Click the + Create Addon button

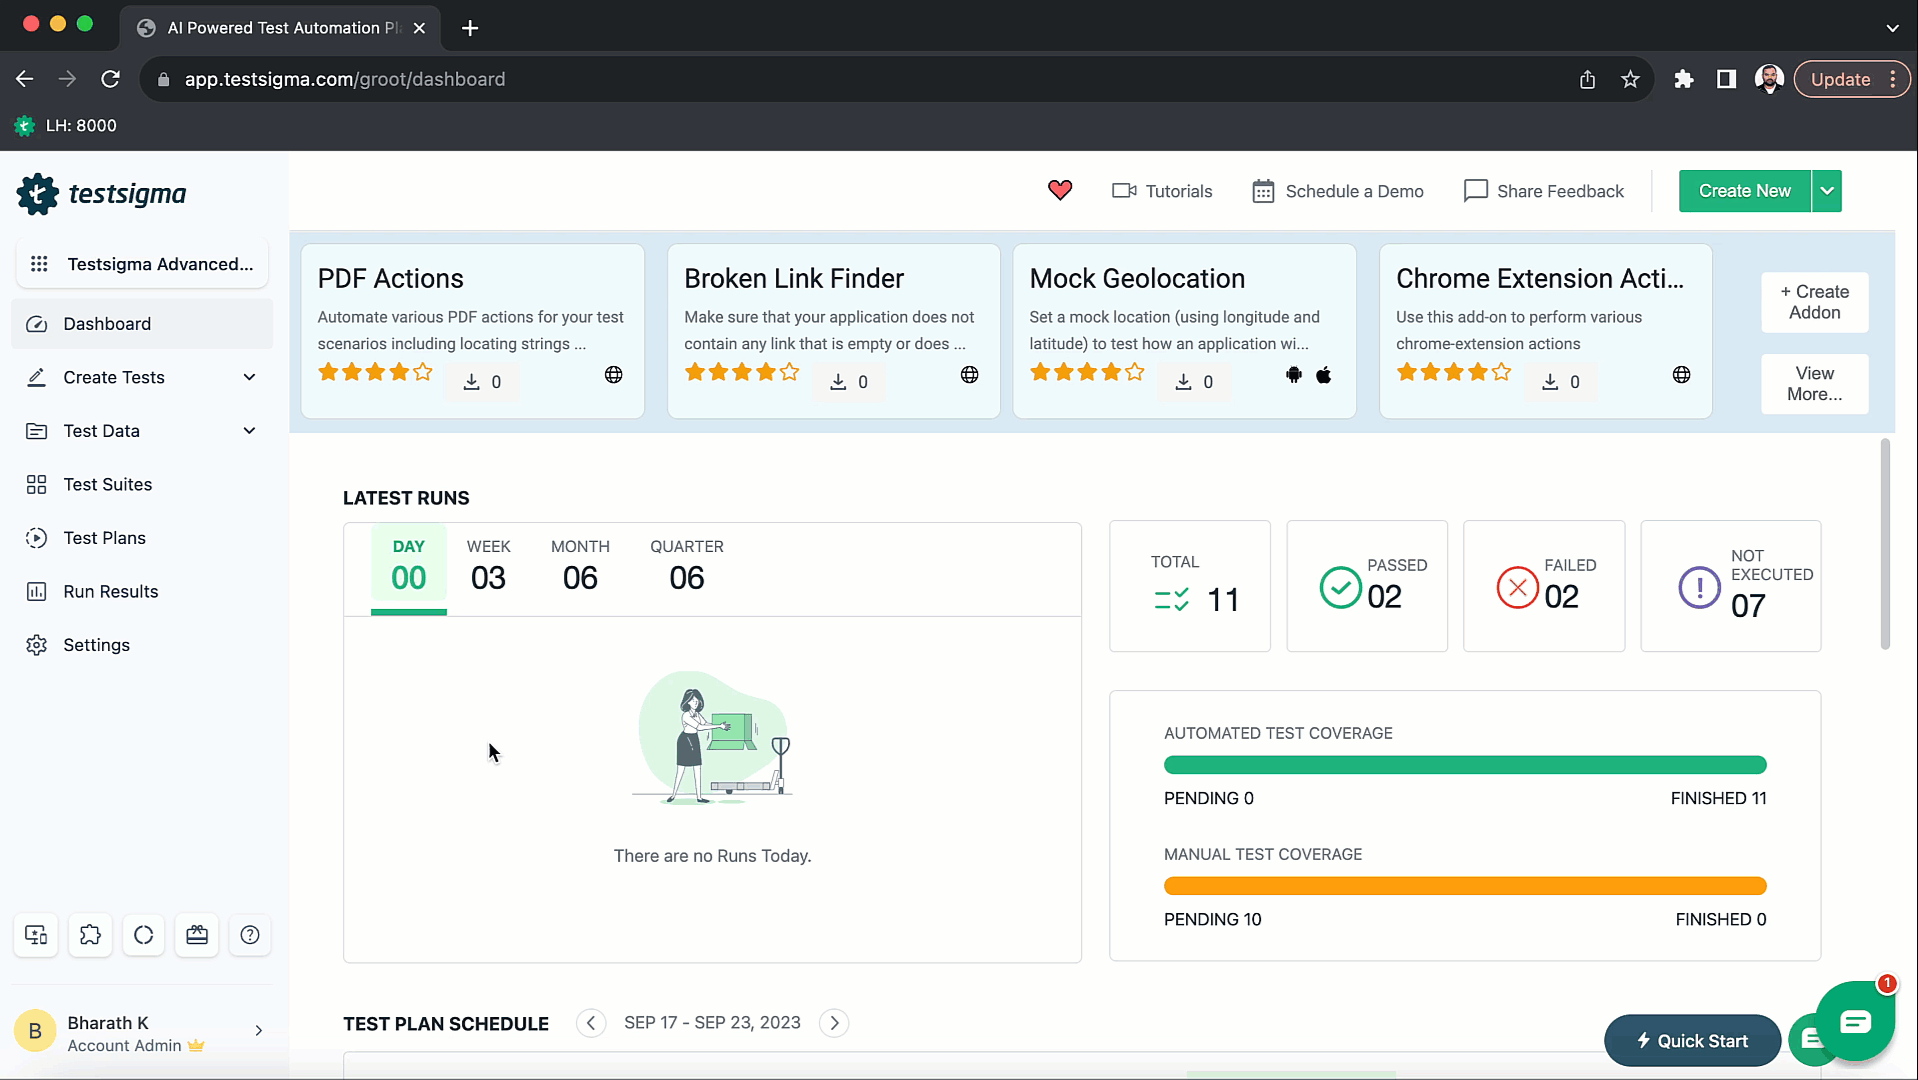click(x=1814, y=302)
